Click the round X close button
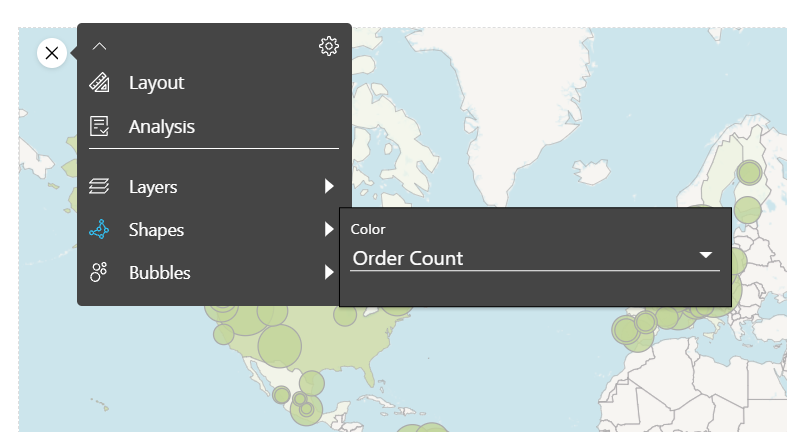 pyautogui.click(x=52, y=53)
